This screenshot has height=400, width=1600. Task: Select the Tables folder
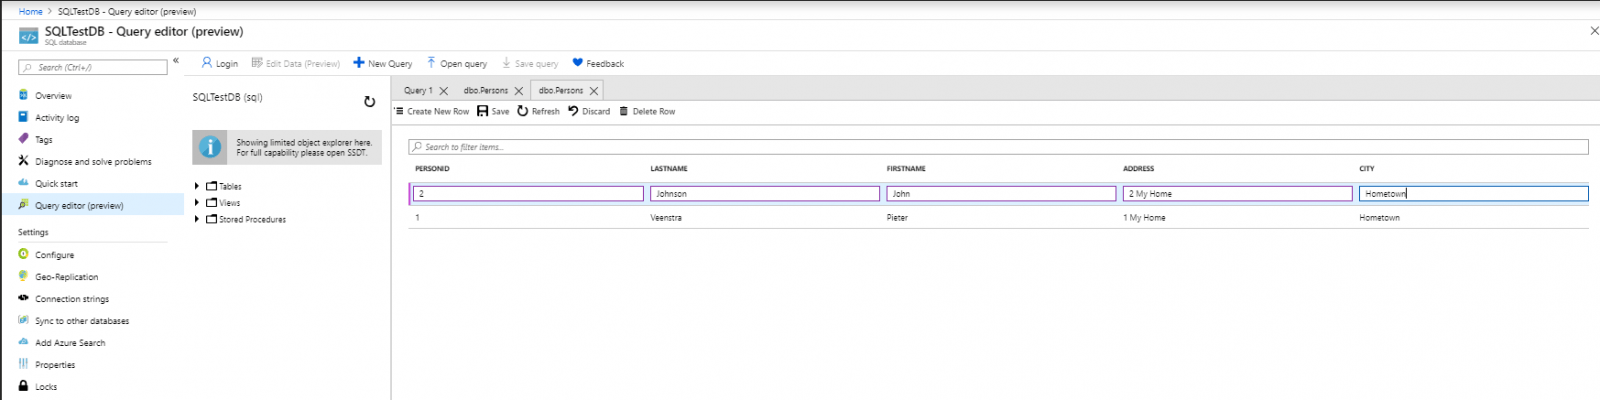(x=224, y=186)
